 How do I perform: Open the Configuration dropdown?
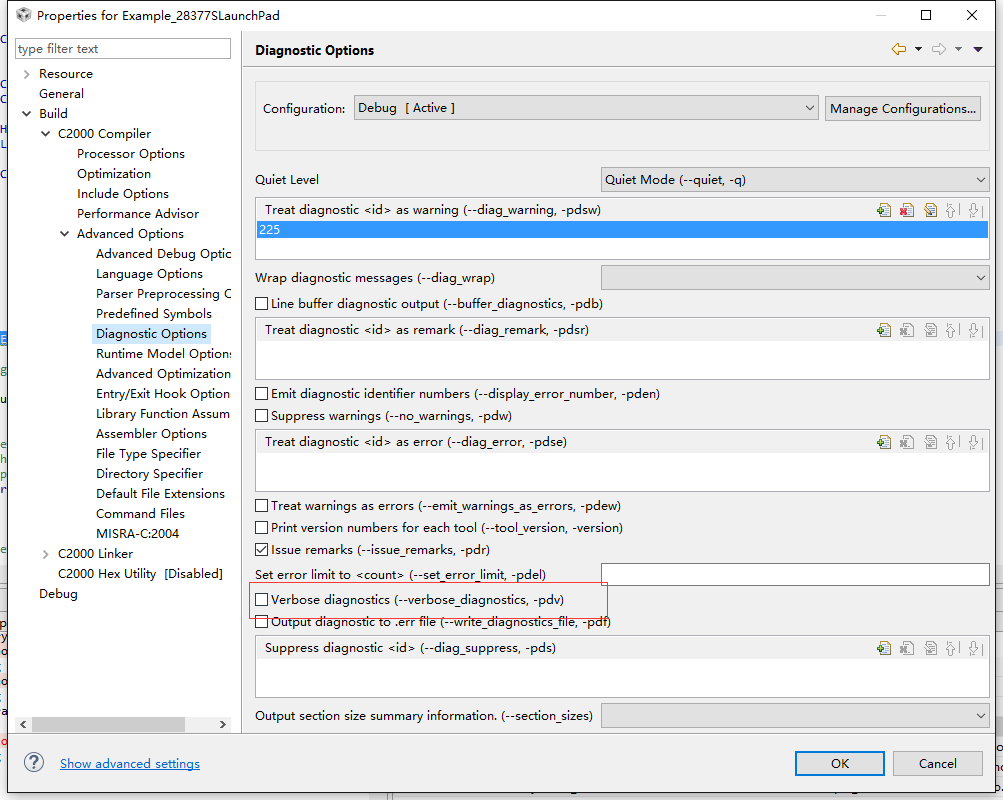click(586, 108)
